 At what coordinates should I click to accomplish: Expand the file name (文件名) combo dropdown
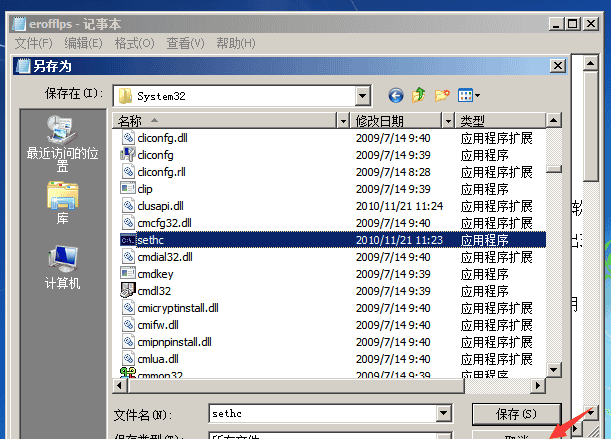(x=443, y=413)
